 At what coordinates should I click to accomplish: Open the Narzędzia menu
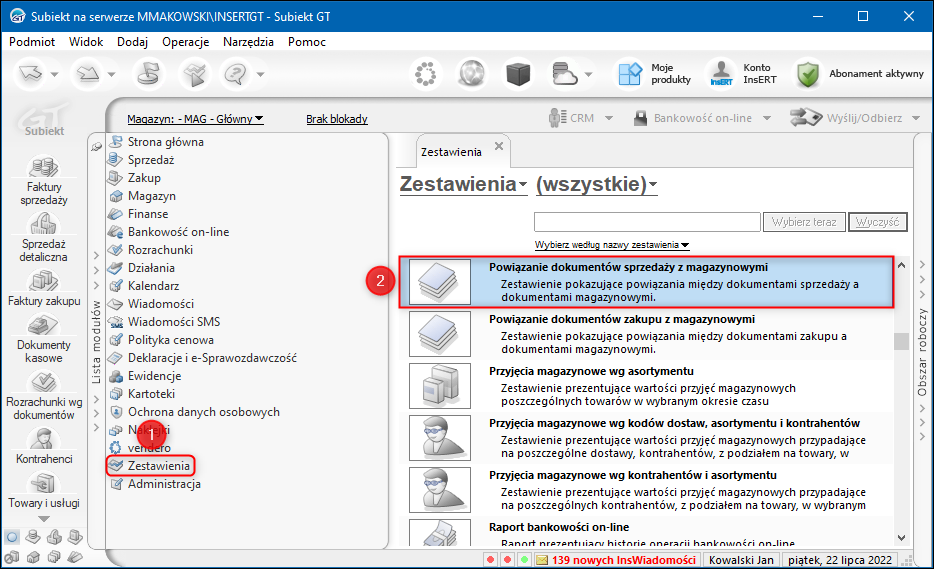click(248, 42)
